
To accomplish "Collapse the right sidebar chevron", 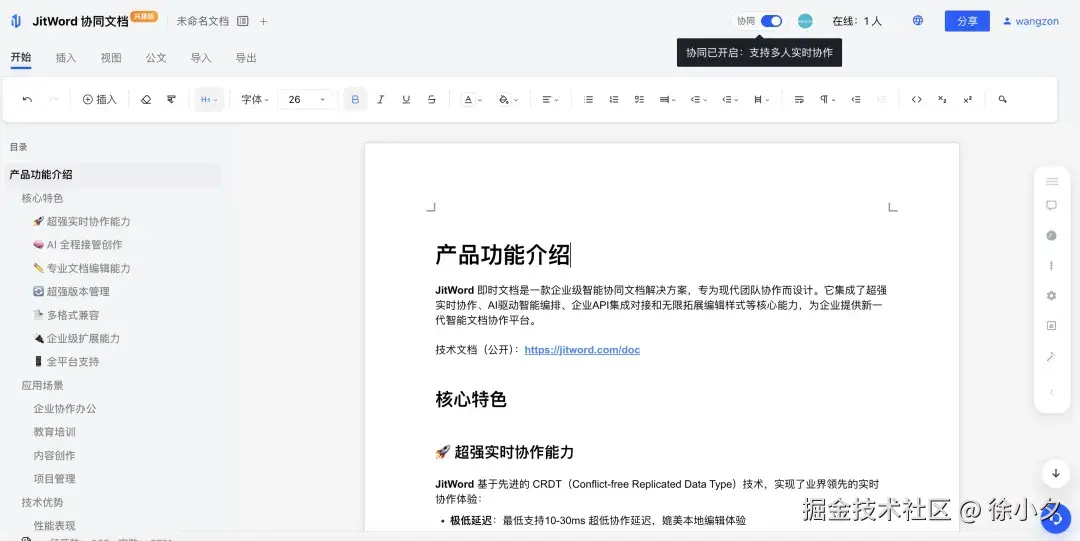I will point(1051,392).
